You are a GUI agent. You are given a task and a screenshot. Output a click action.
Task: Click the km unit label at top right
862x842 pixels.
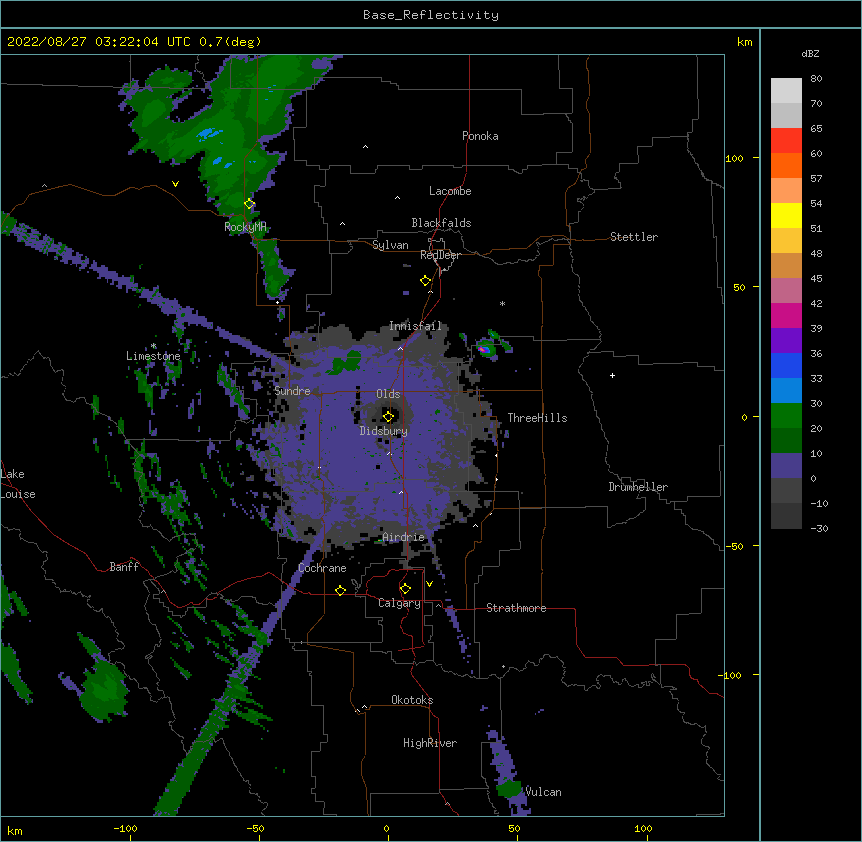[x=745, y=42]
